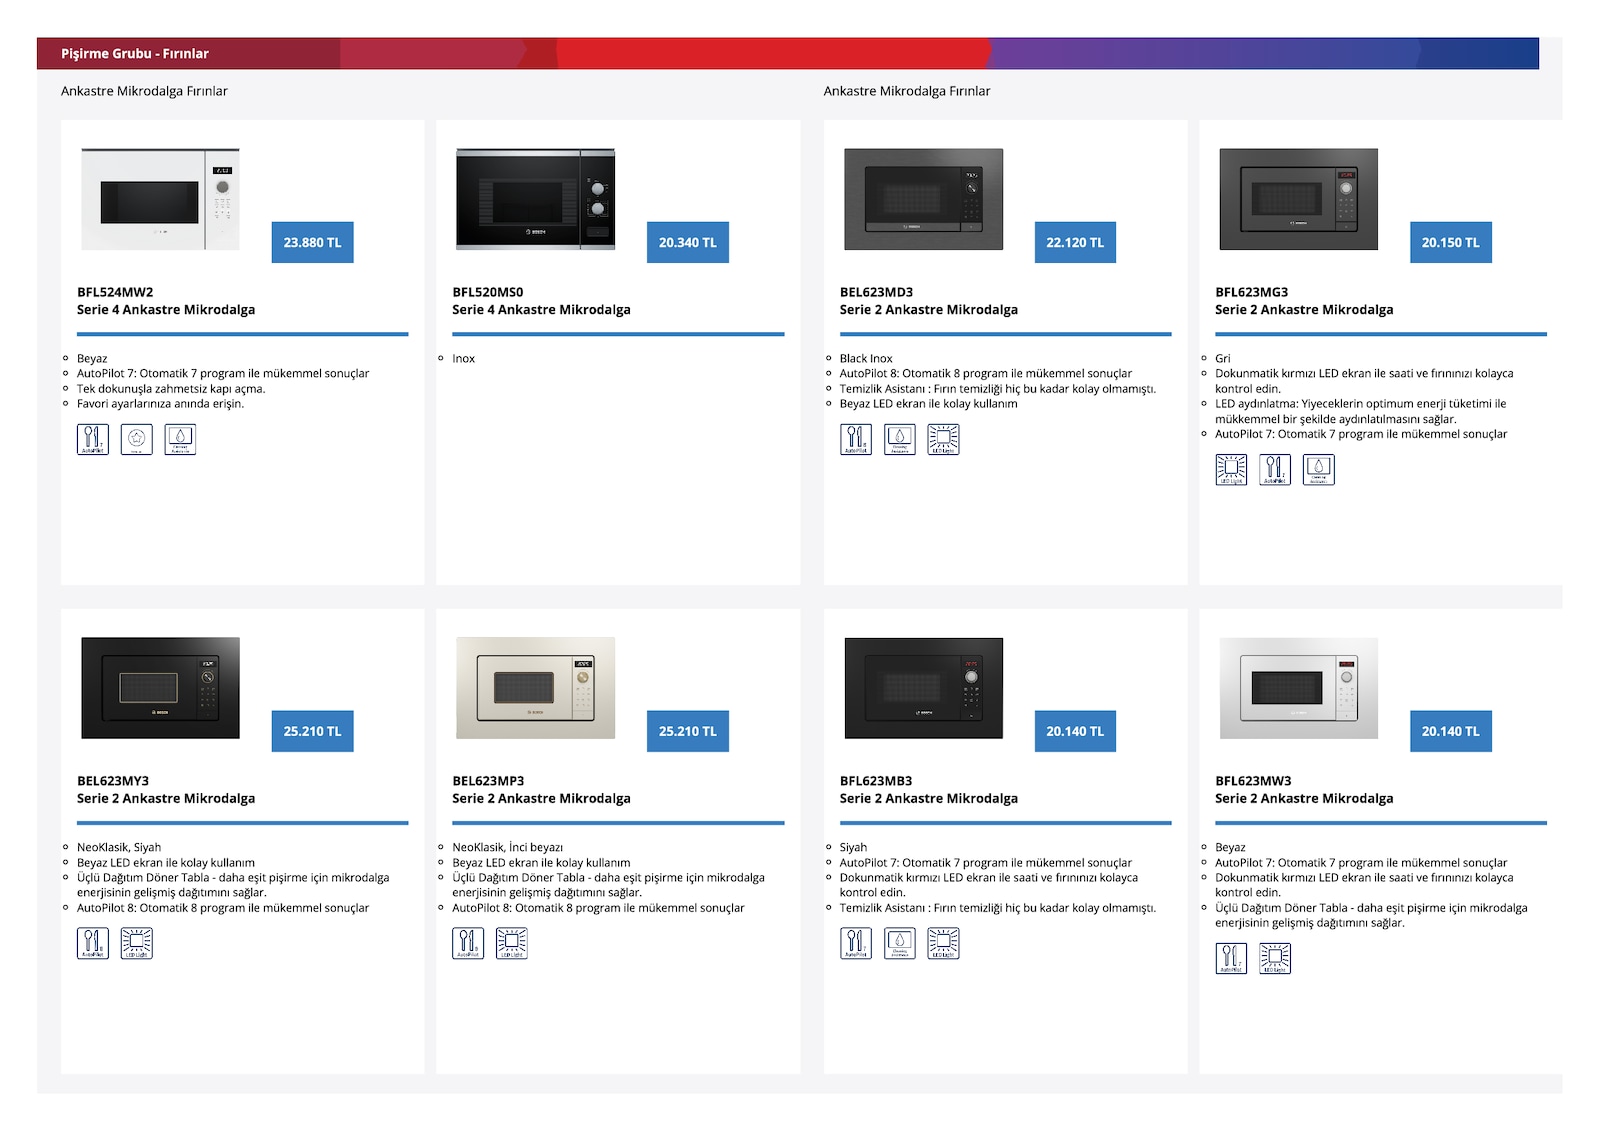Click the model code BEL623MD3
1600x1131 pixels.
876,292
